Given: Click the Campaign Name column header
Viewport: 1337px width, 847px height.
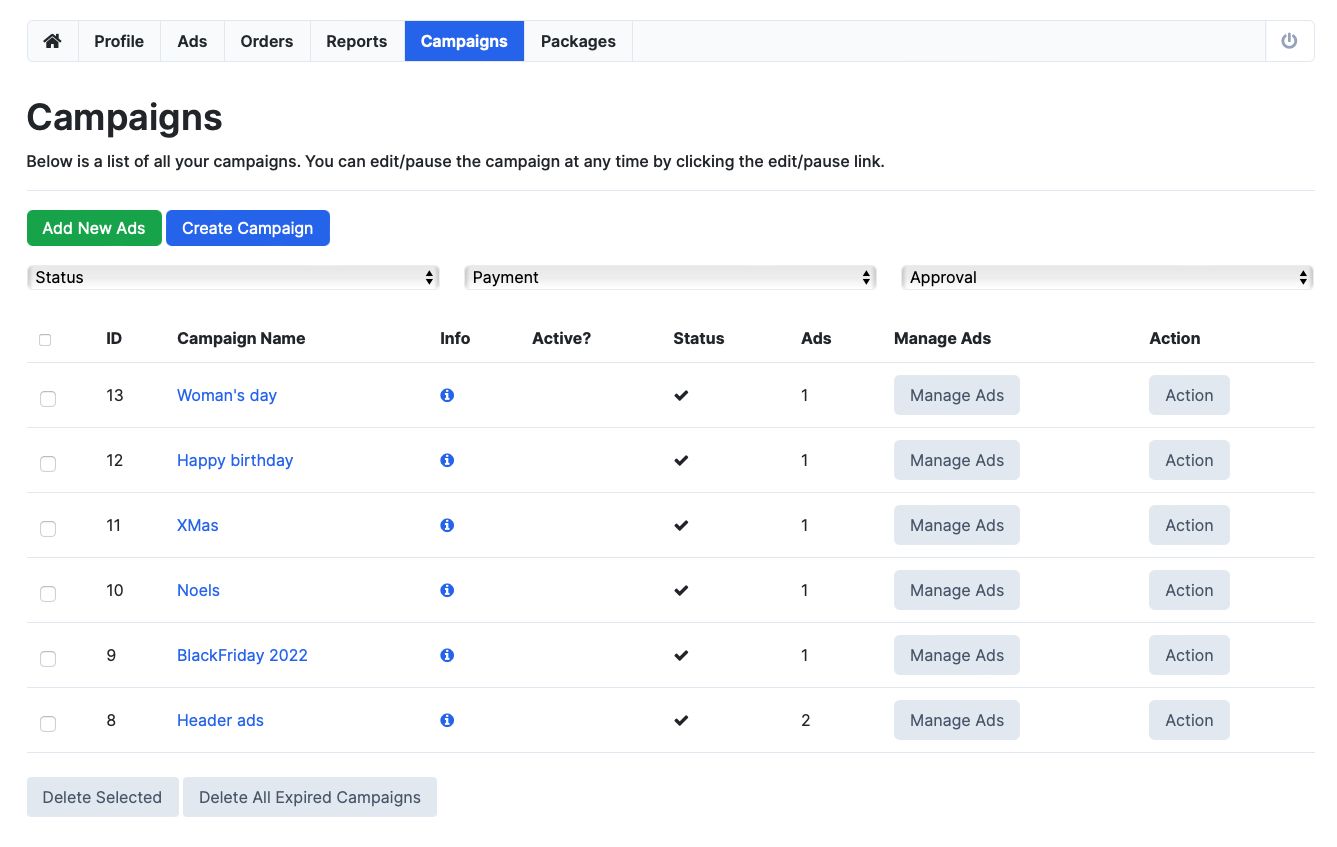Looking at the screenshot, I should [241, 338].
